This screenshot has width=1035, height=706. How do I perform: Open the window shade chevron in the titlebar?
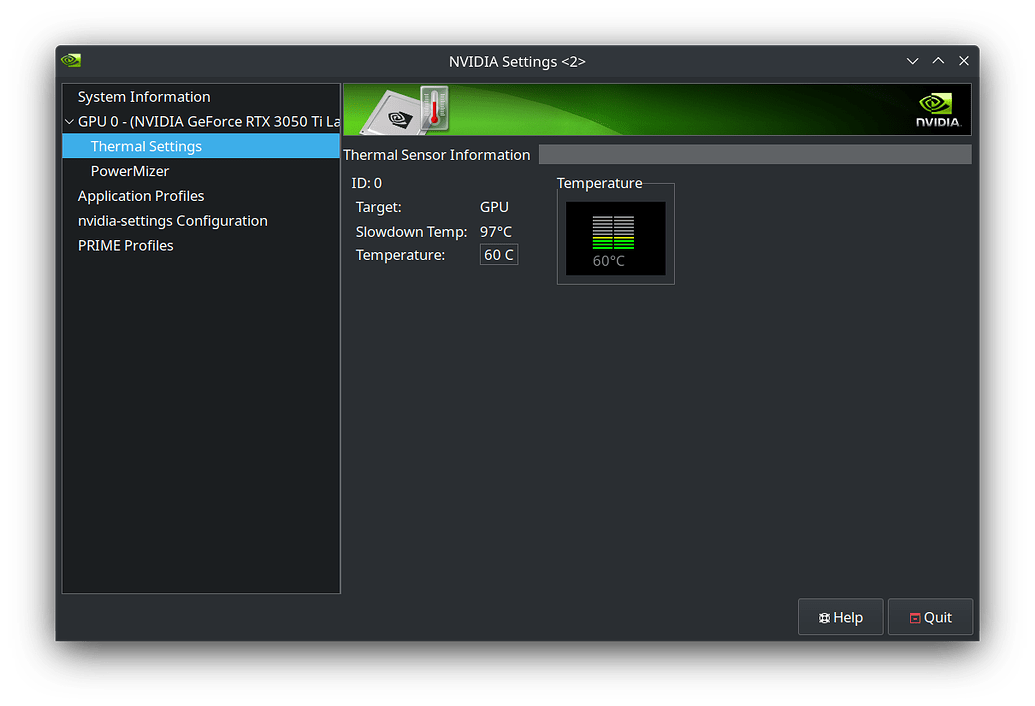(x=912, y=61)
